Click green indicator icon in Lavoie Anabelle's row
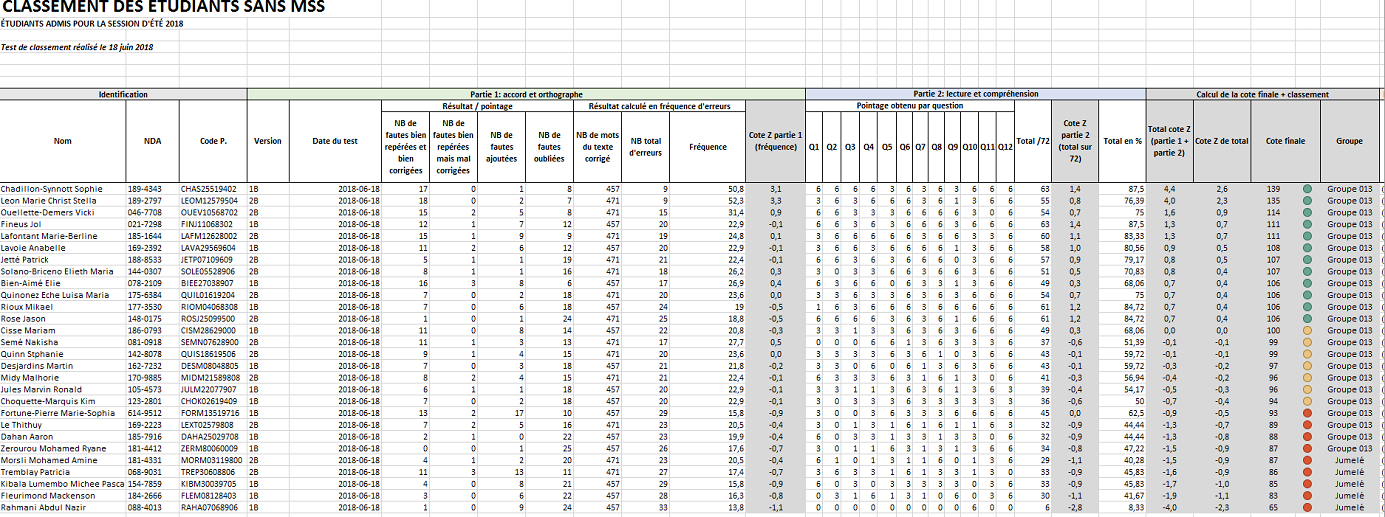 click(1306, 247)
